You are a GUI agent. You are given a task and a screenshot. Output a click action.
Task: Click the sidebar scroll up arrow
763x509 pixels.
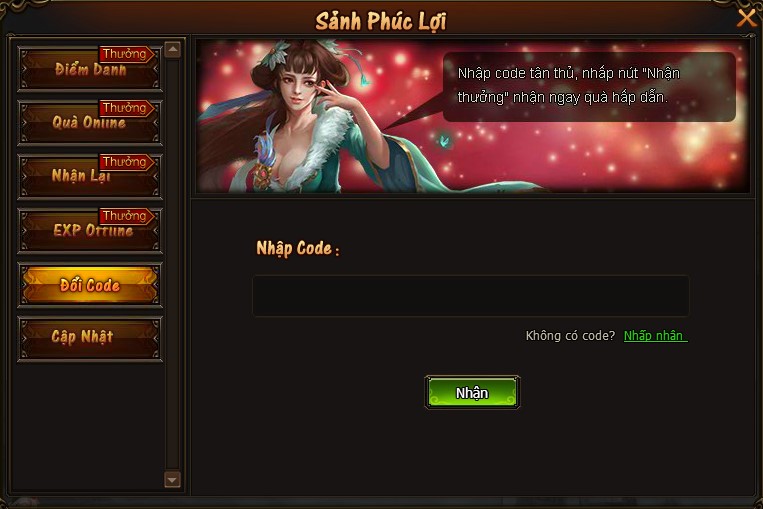pos(173,50)
